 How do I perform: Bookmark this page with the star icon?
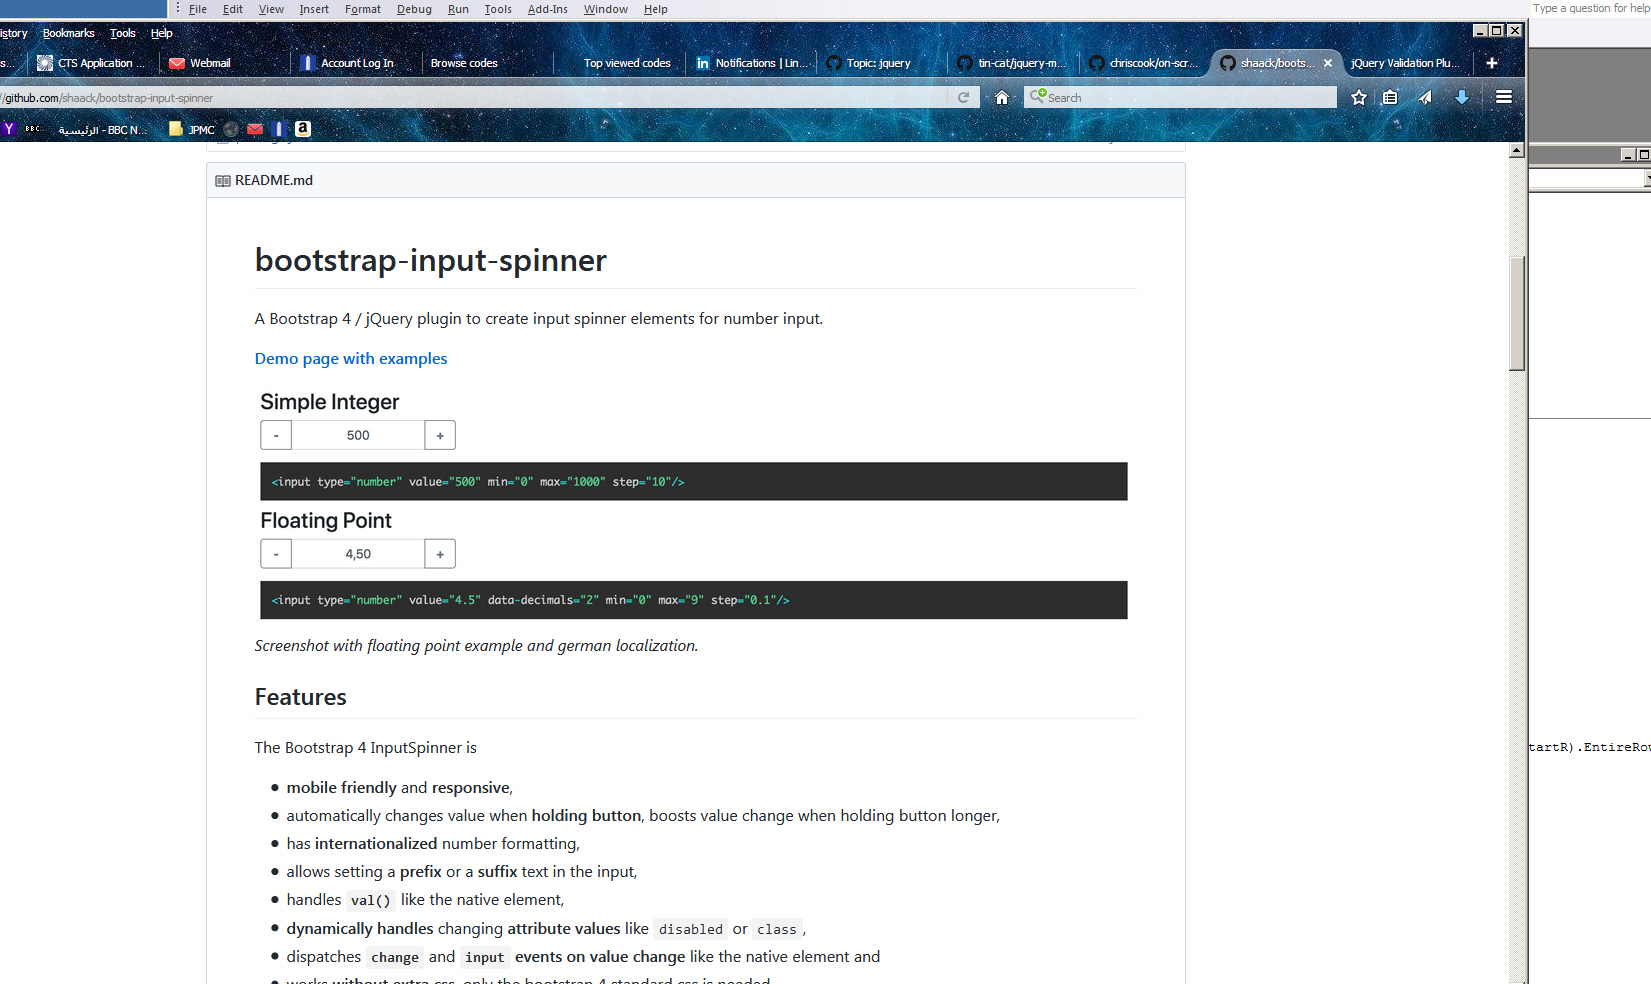[x=1358, y=97]
